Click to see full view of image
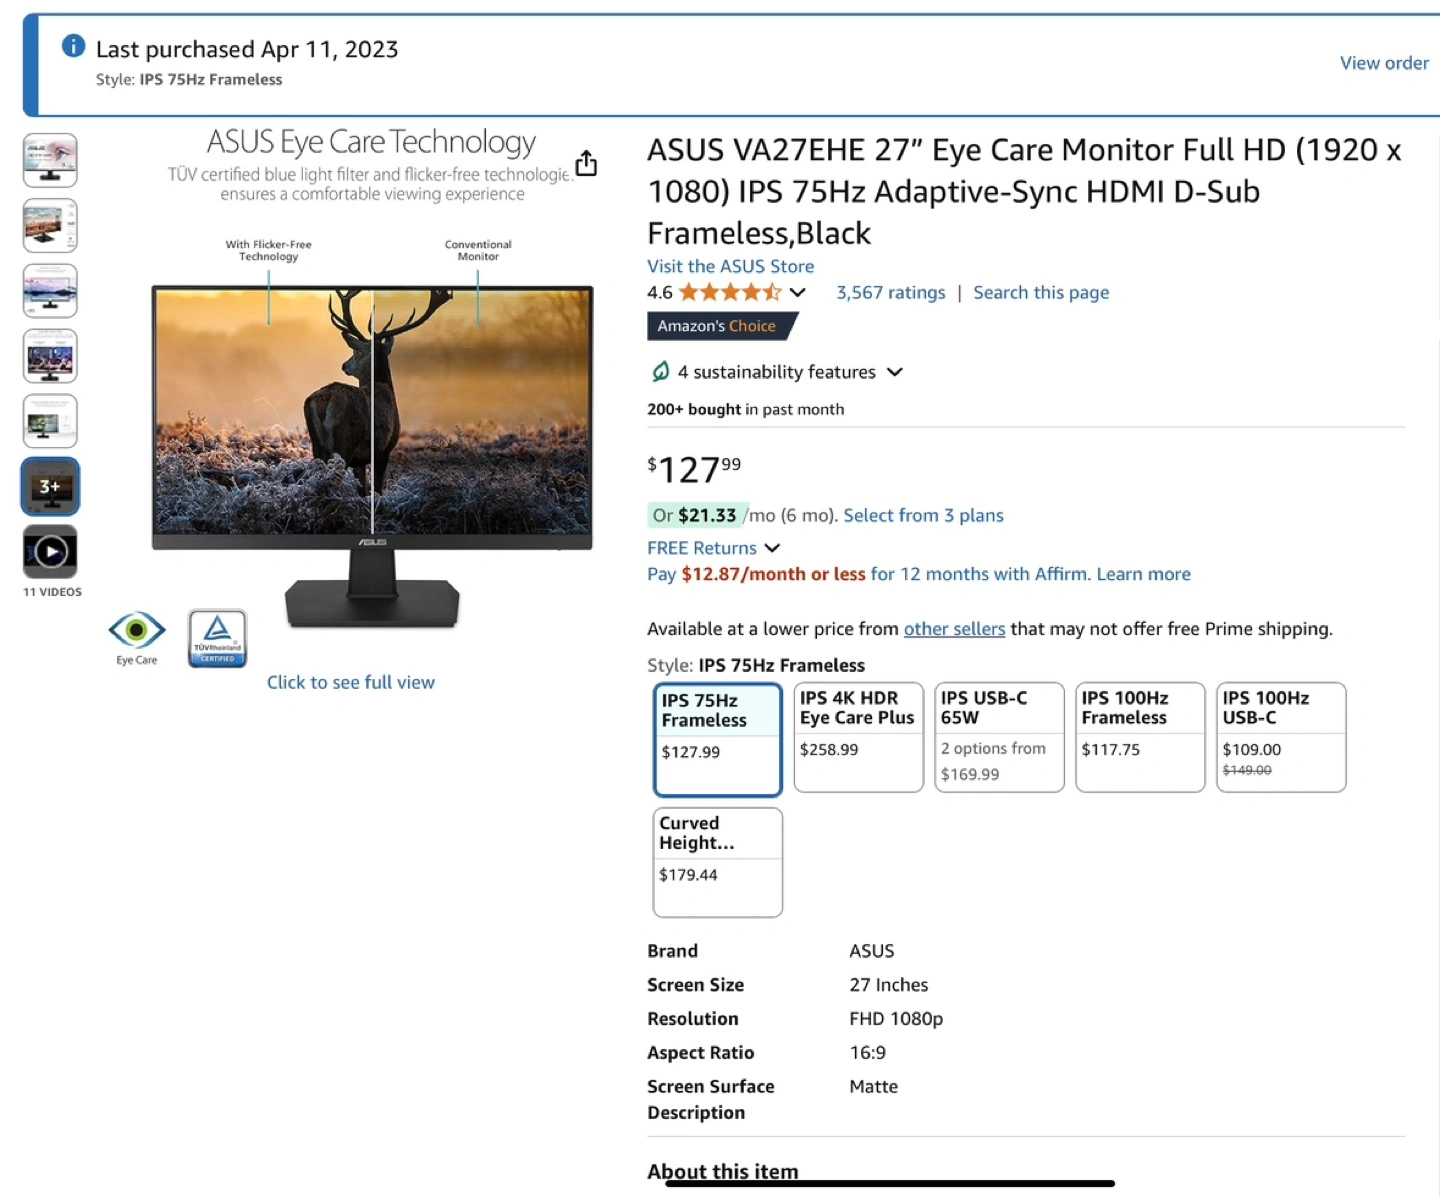The image size is (1440, 1197). pyautogui.click(x=350, y=682)
